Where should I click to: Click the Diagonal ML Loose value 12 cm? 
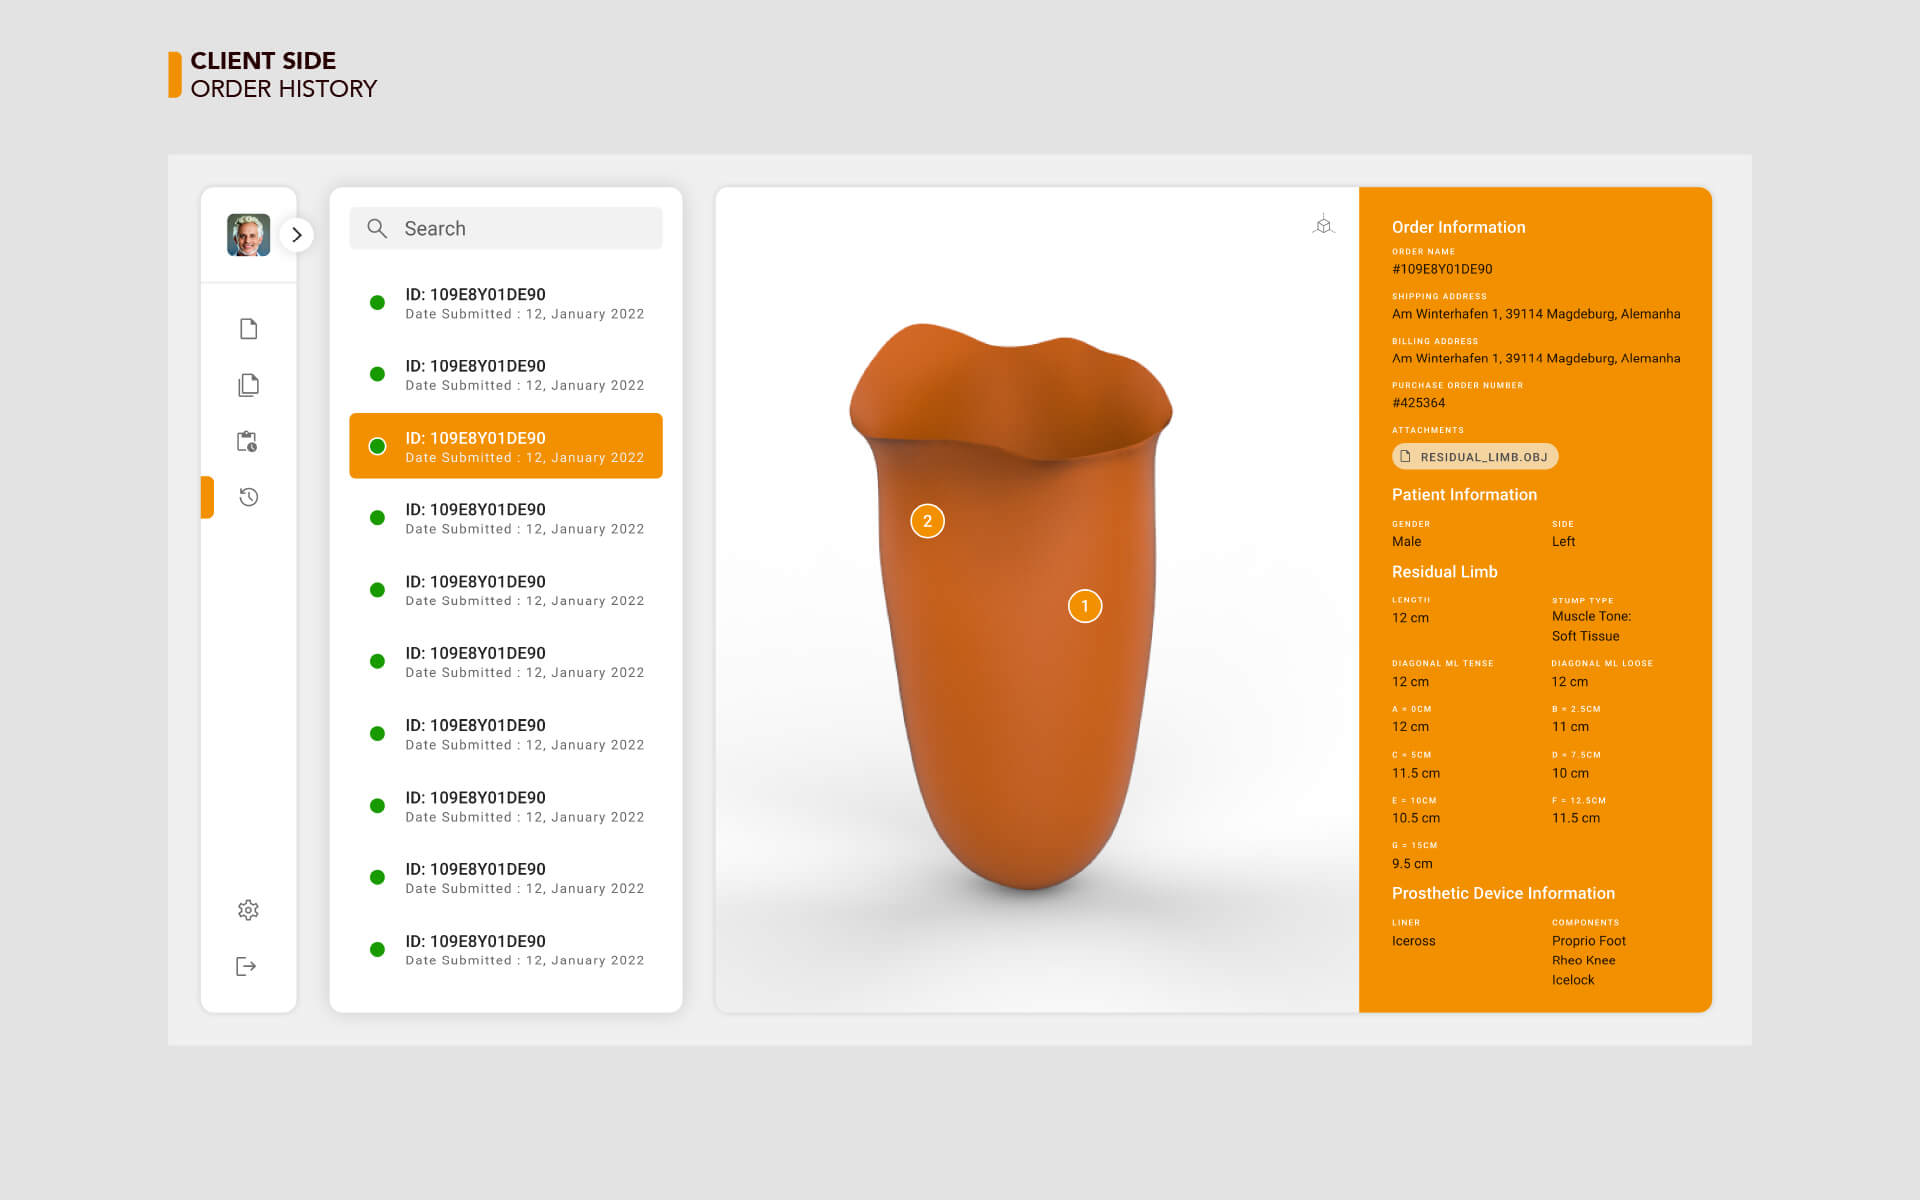[x=1569, y=682]
